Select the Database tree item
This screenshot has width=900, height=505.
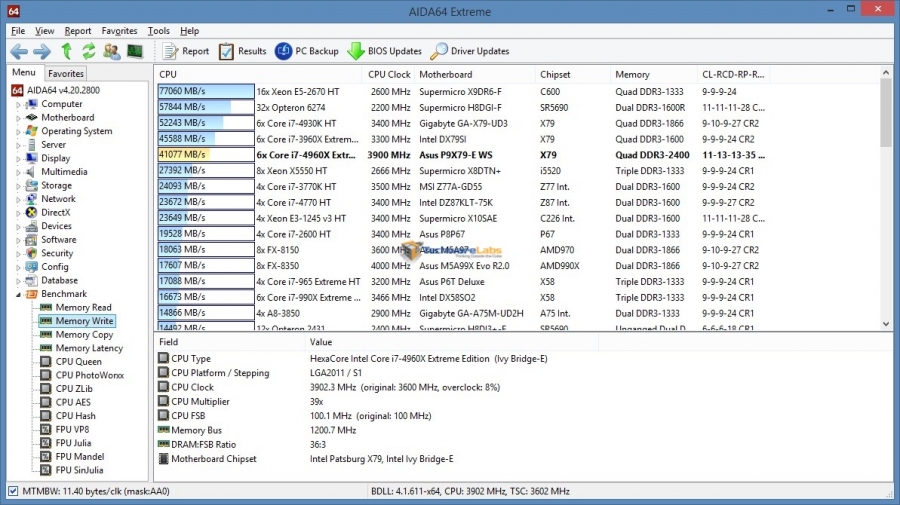tap(52, 281)
